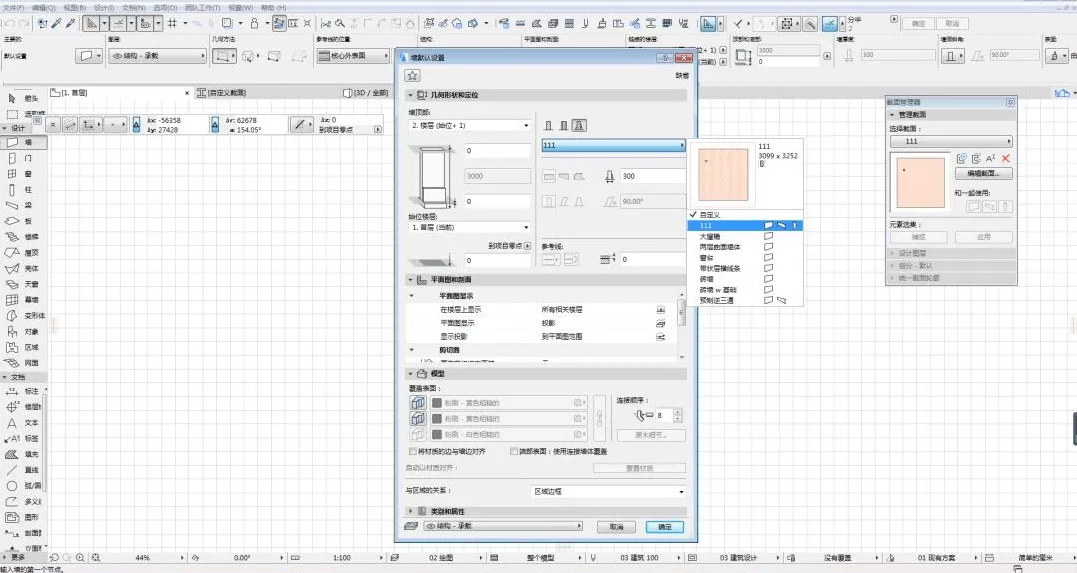Select the Curtain Wall tool in toolbox
Image resolution: width=1077 pixels, height=573 pixels.
(x=23, y=300)
